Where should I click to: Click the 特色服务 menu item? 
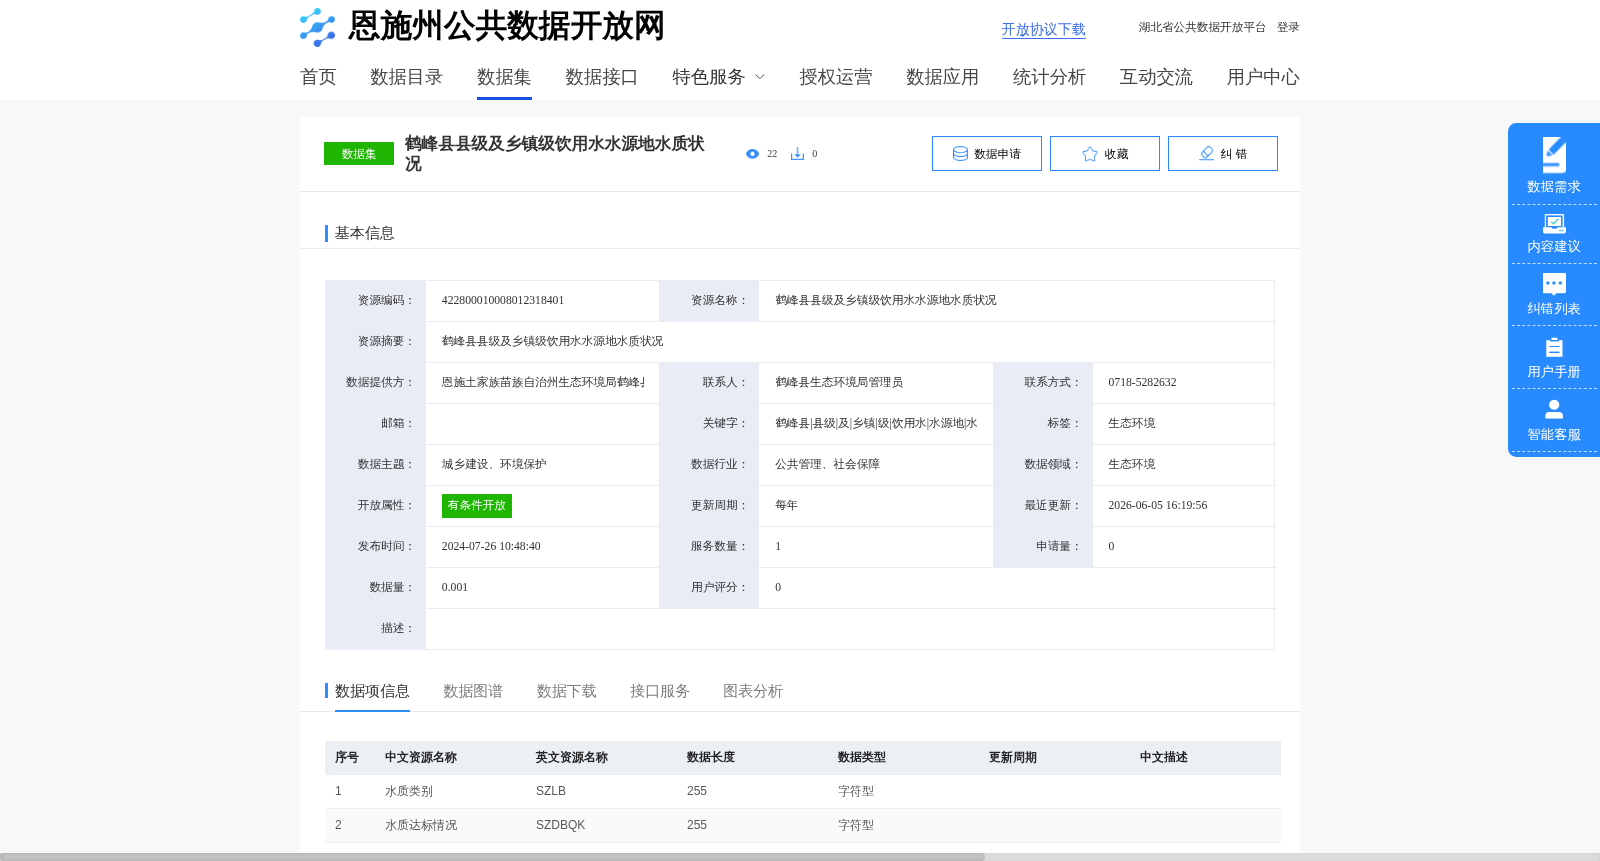708,77
